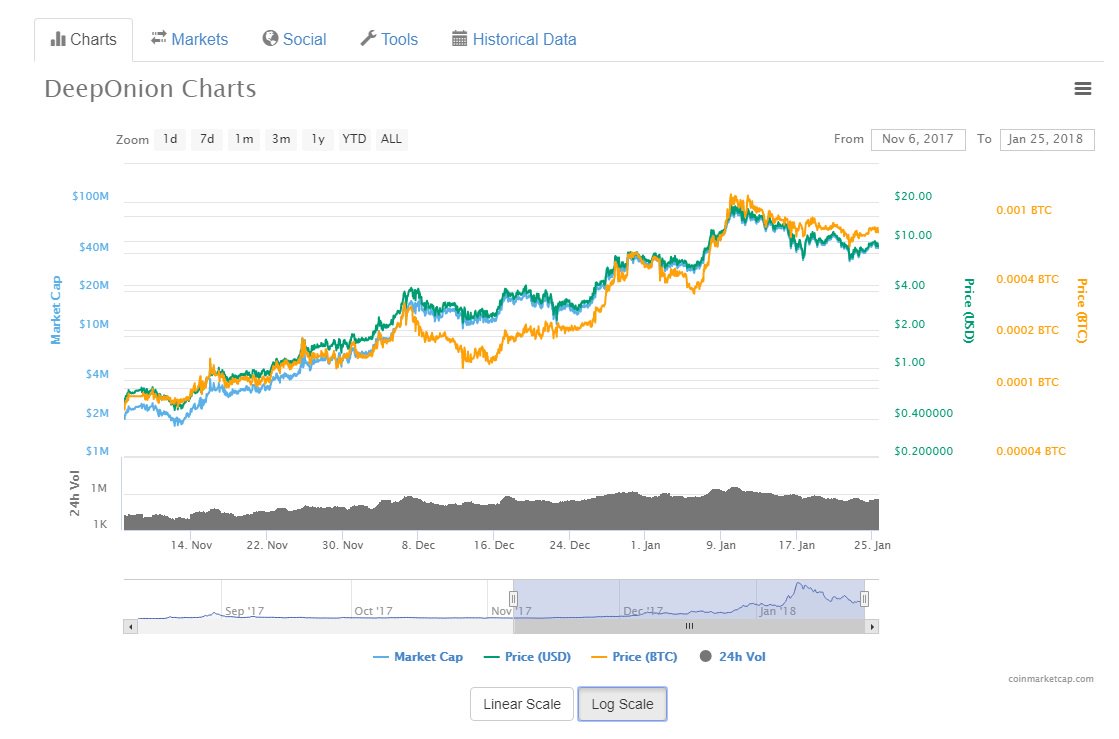
Task: Set zoom range to 1y
Action: click(x=318, y=139)
